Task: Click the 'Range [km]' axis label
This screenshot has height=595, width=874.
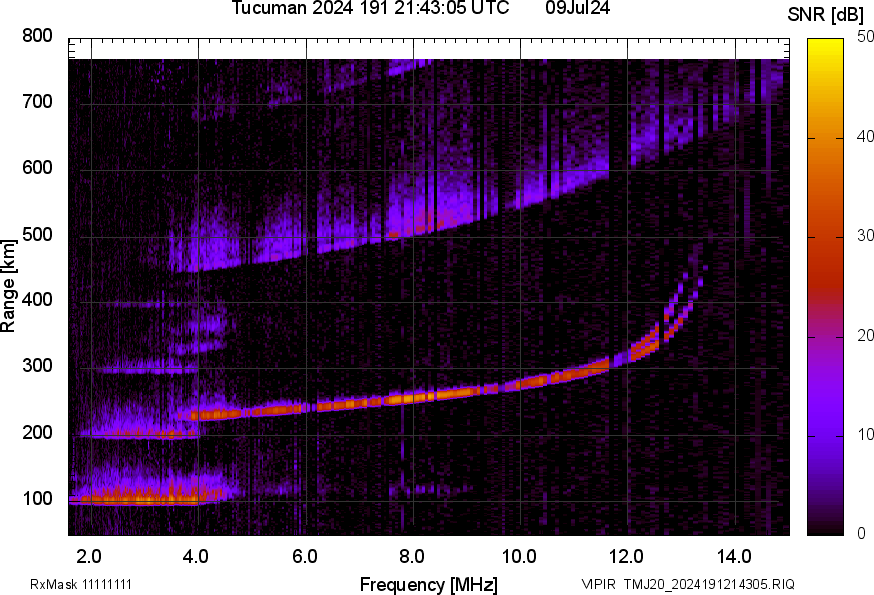Action: pos(8,287)
